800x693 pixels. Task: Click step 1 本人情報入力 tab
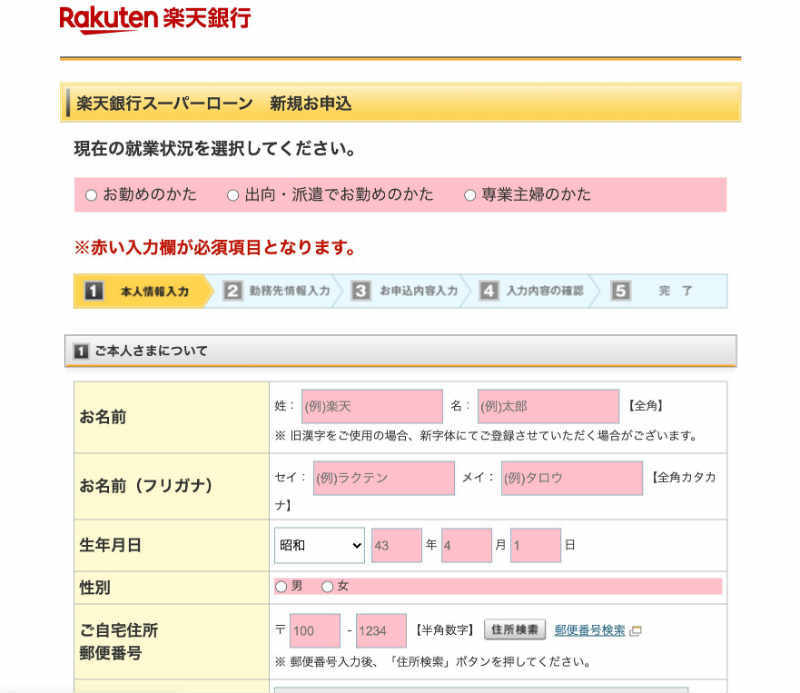(143, 291)
